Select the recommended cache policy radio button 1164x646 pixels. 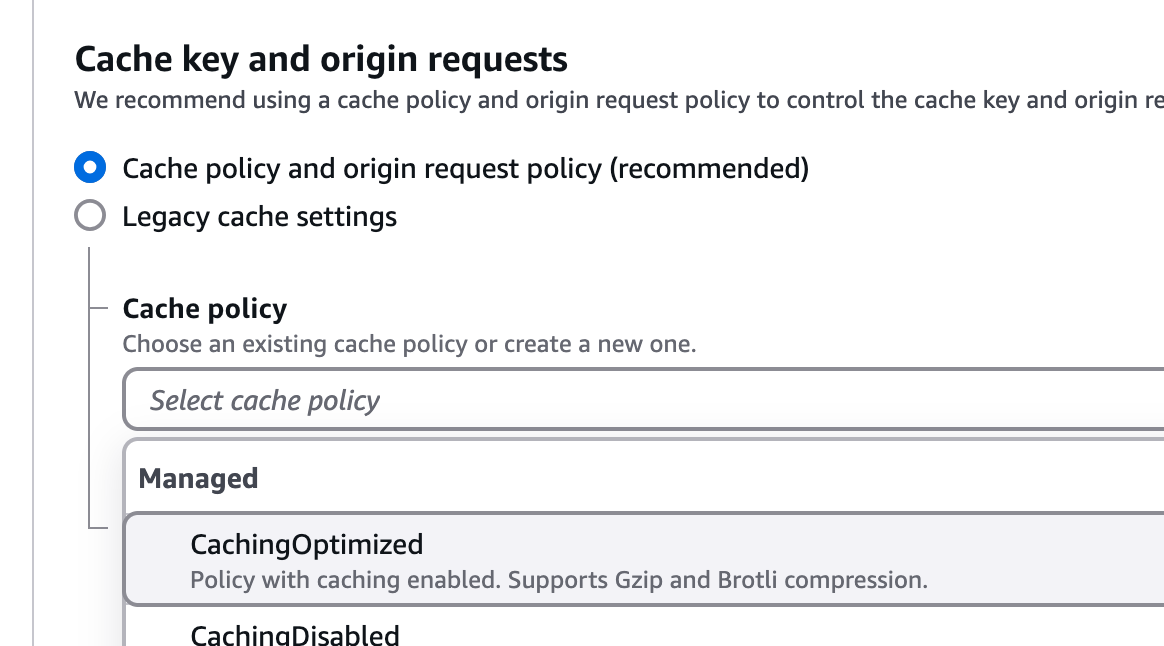90,168
